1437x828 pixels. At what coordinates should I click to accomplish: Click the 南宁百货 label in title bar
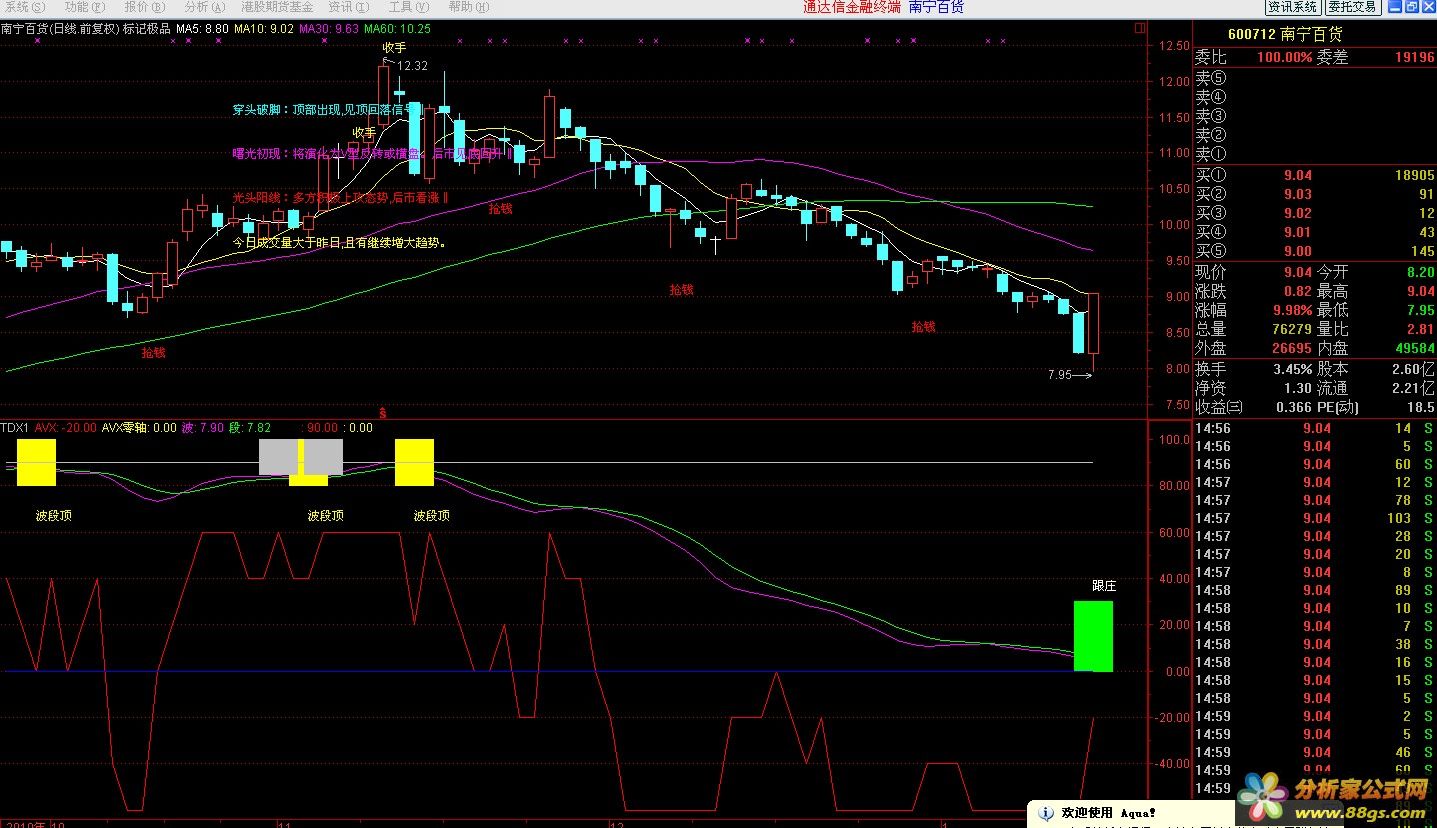click(936, 7)
